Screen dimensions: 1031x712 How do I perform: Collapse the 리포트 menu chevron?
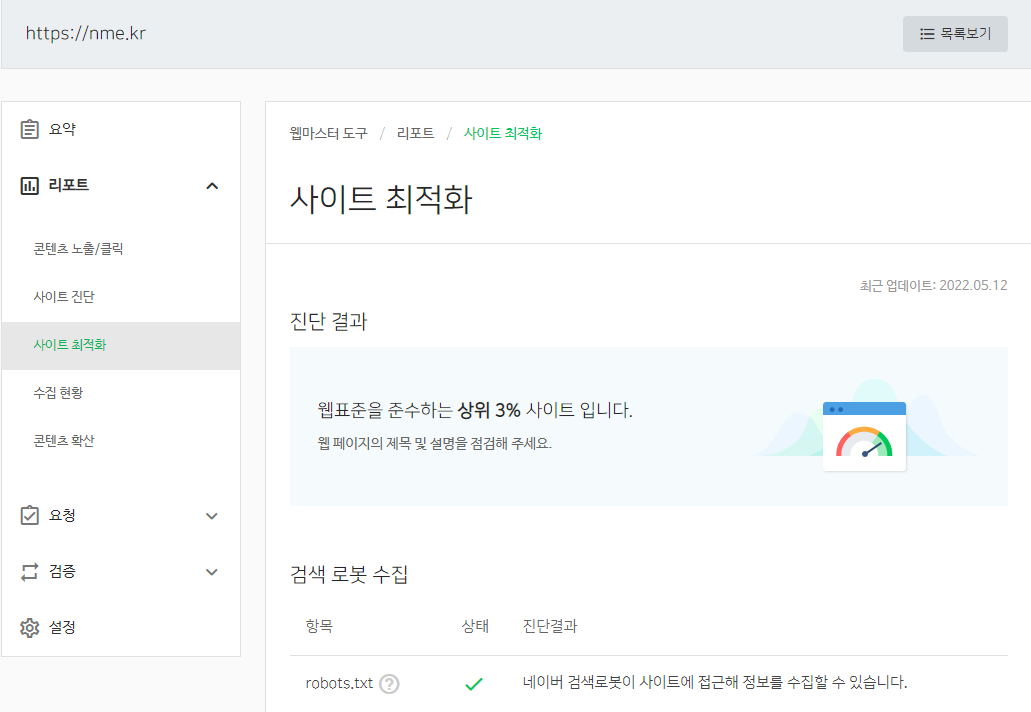[212, 186]
